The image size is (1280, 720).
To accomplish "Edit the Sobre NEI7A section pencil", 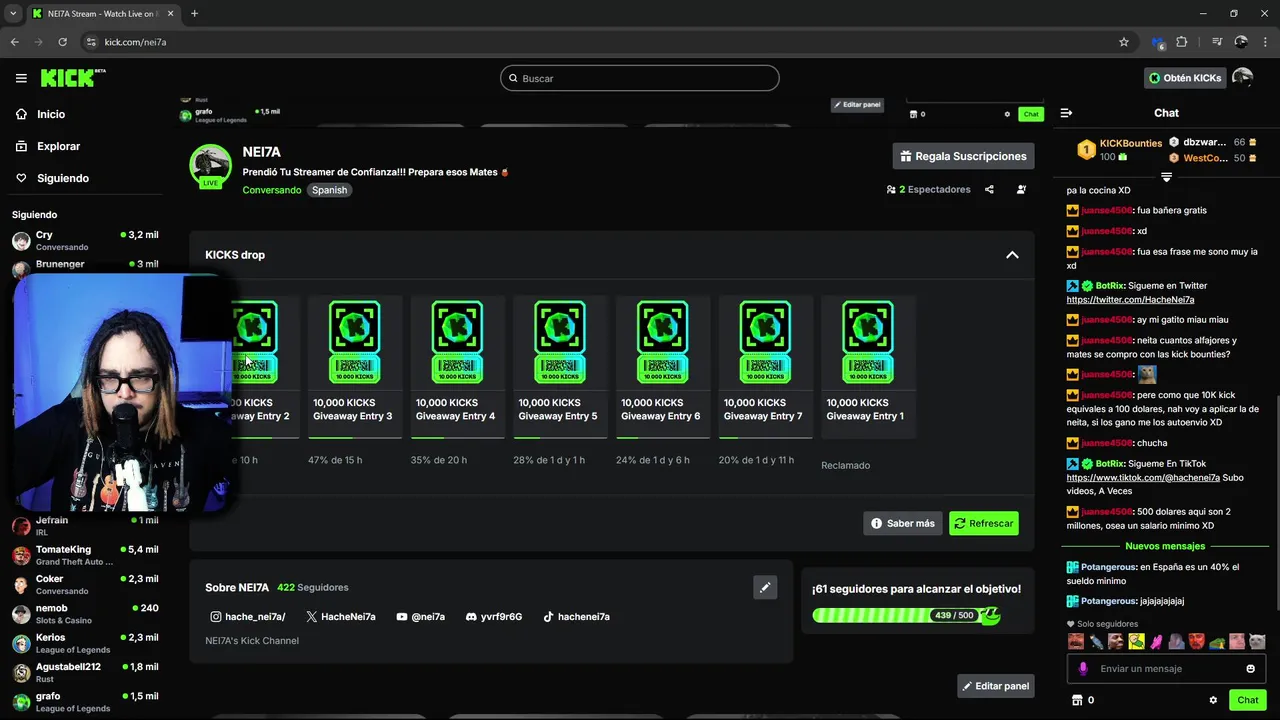I will 765,587.
